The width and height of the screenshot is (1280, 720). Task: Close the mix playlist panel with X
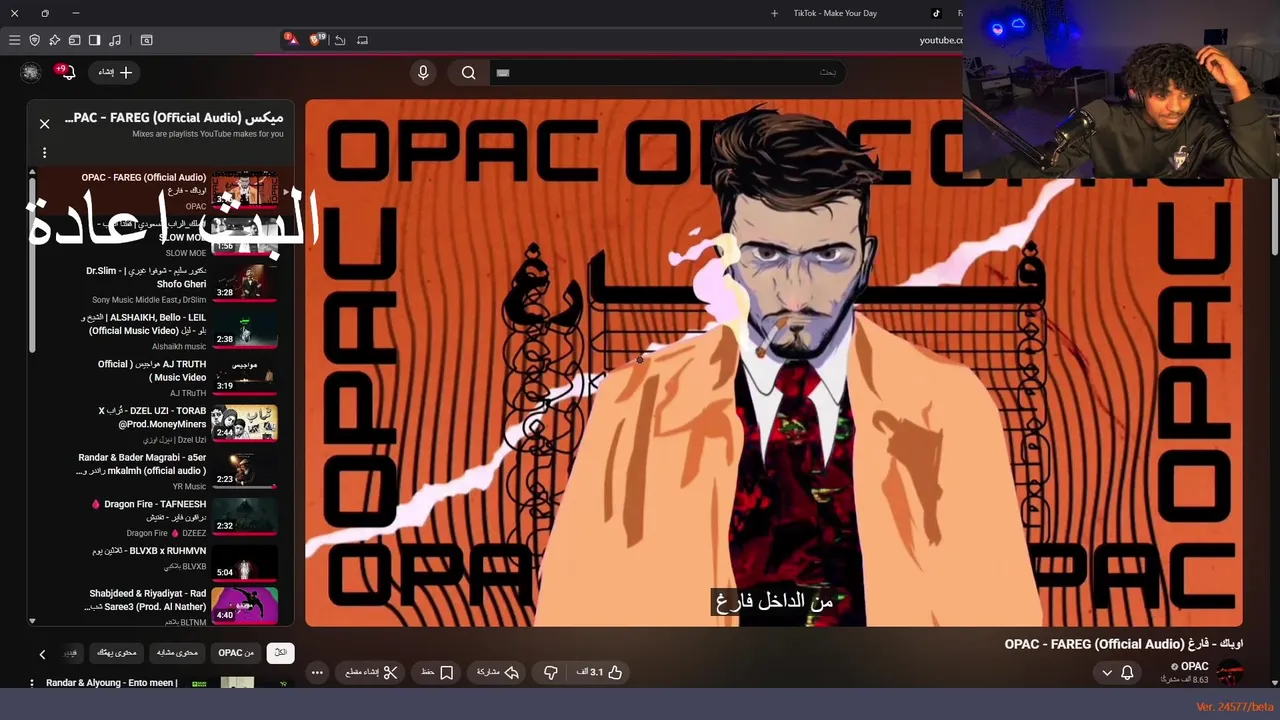pyautogui.click(x=44, y=124)
